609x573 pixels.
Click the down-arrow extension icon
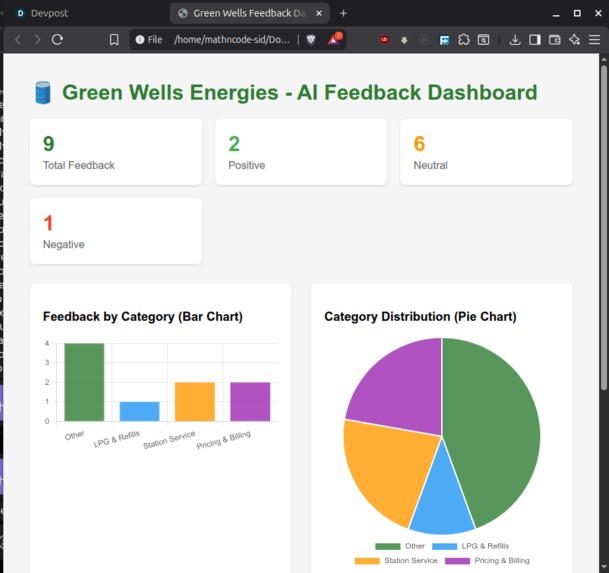(x=404, y=40)
